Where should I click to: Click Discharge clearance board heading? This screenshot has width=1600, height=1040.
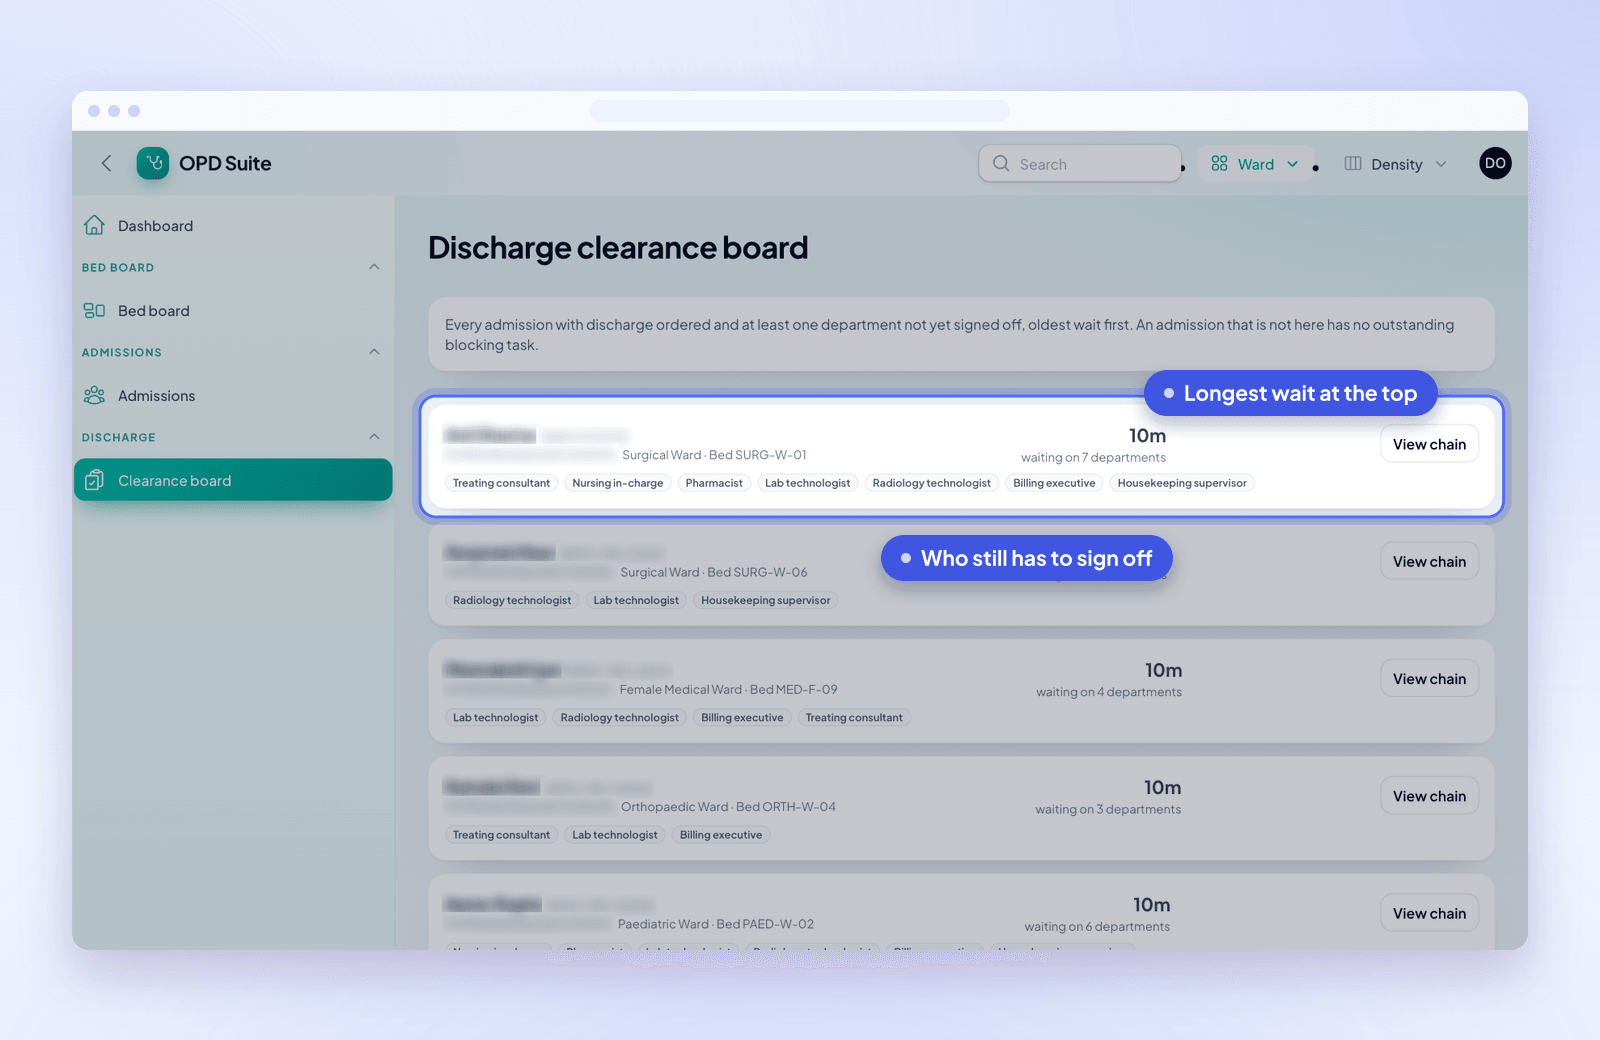tap(618, 248)
